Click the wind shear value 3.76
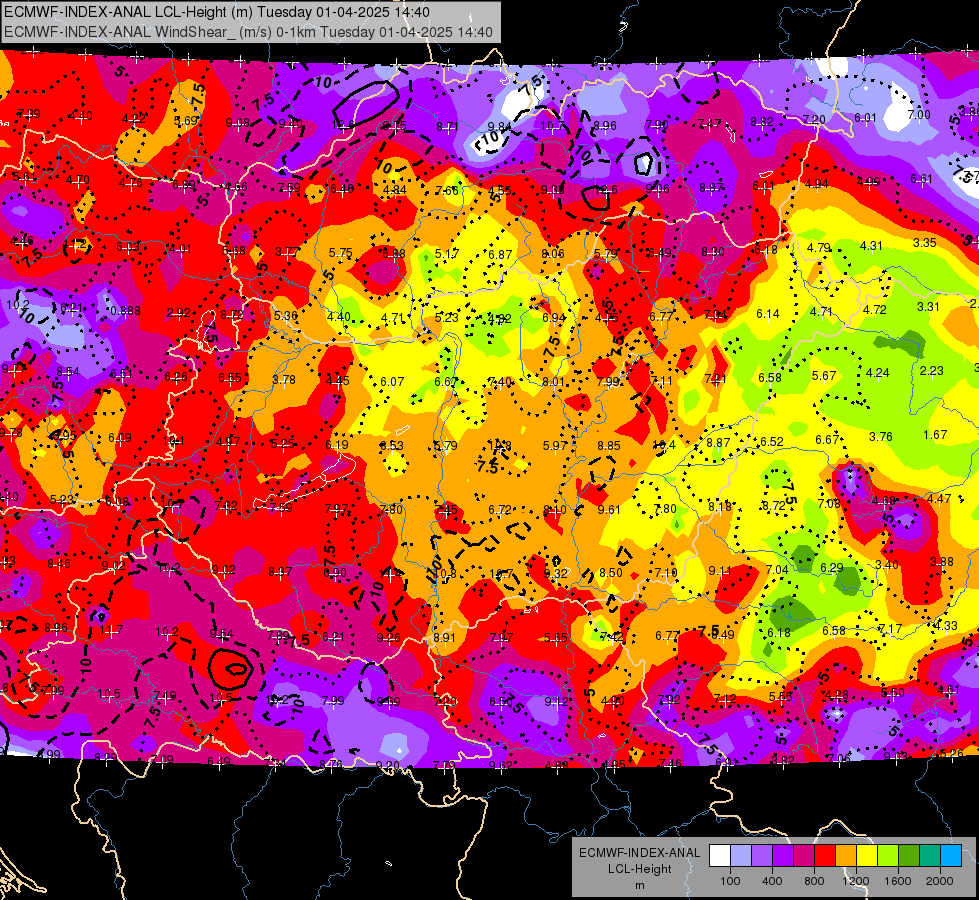Screen dimensions: 979x900 click(x=880, y=437)
